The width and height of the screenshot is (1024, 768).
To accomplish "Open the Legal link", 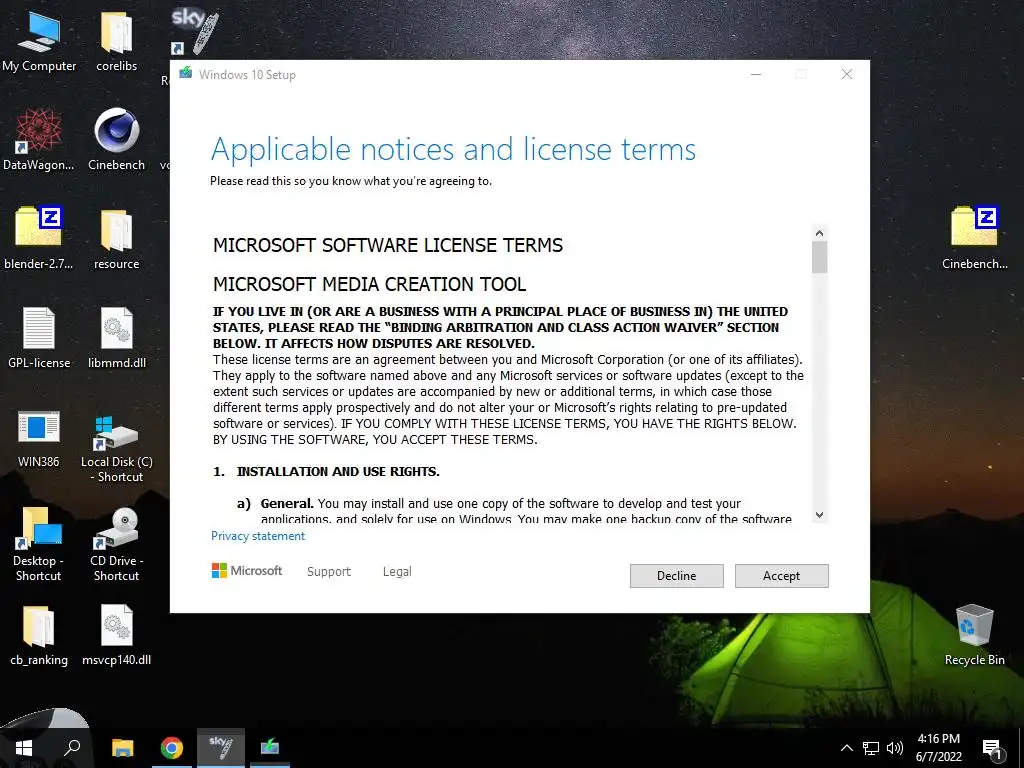I will 397,571.
